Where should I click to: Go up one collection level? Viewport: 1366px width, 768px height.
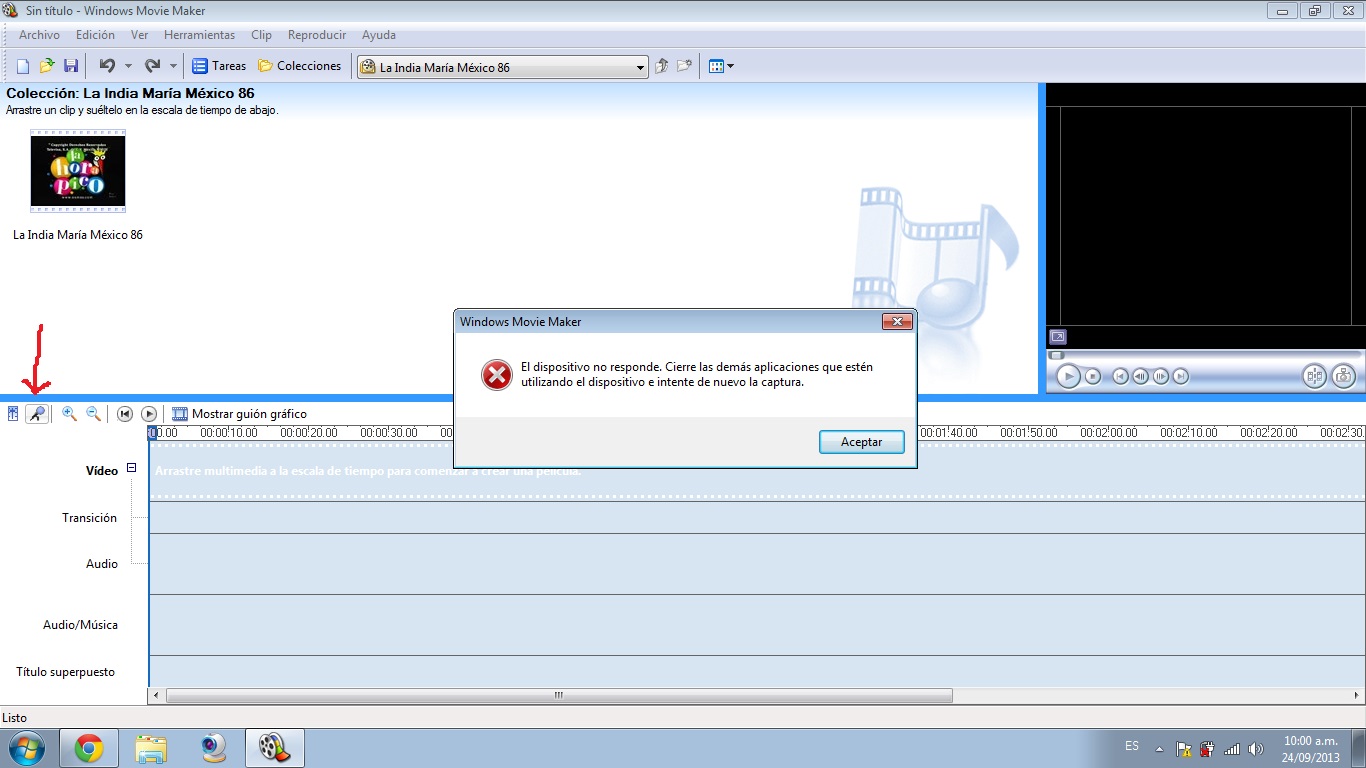pos(661,66)
